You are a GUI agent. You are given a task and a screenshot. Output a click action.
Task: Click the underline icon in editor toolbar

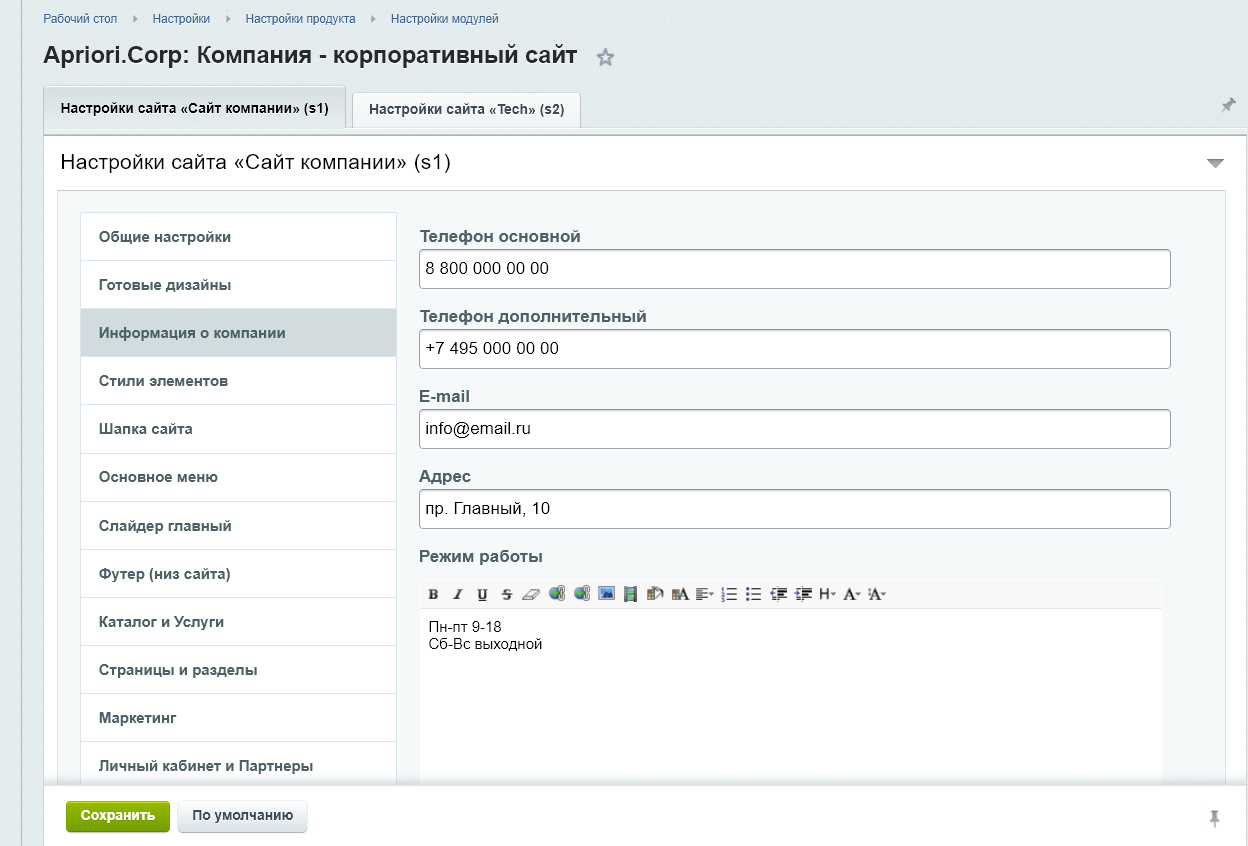[482, 594]
